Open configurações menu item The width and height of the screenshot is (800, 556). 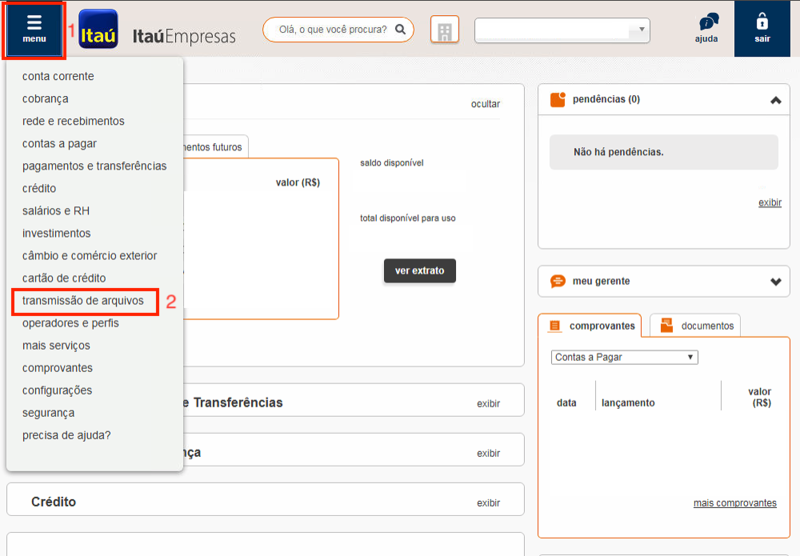pyautogui.click(x=57, y=390)
